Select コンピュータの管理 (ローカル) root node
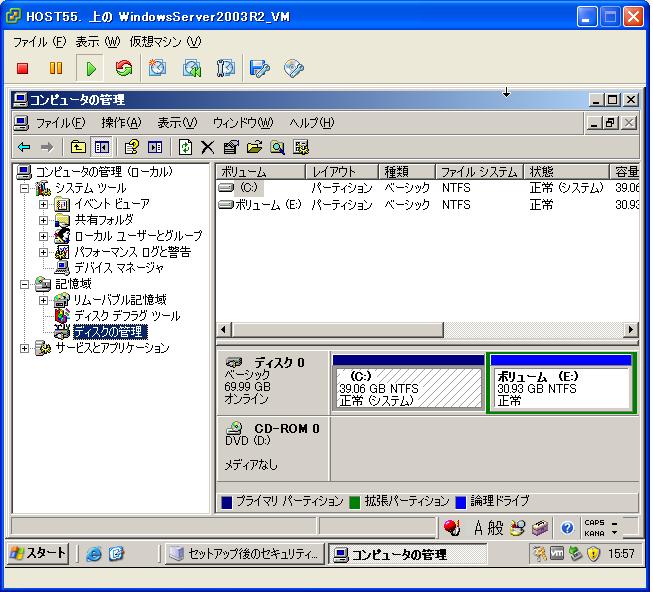Screen dimensions: 653x592 (104, 172)
